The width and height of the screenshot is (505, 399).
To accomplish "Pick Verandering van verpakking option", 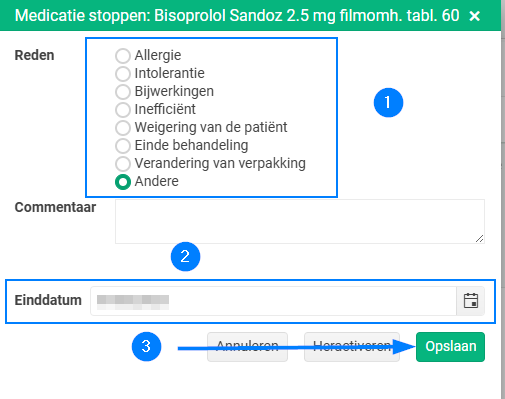I will pyautogui.click(x=123, y=163).
